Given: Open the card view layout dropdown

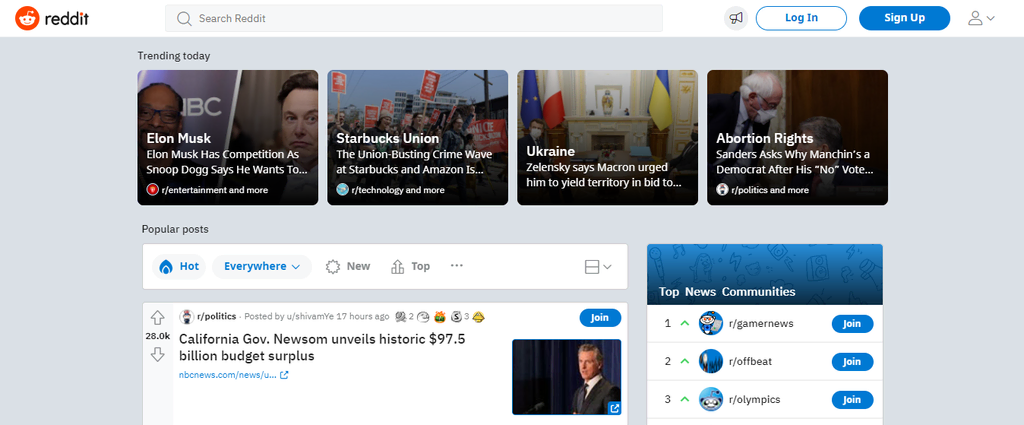Looking at the screenshot, I should point(598,266).
